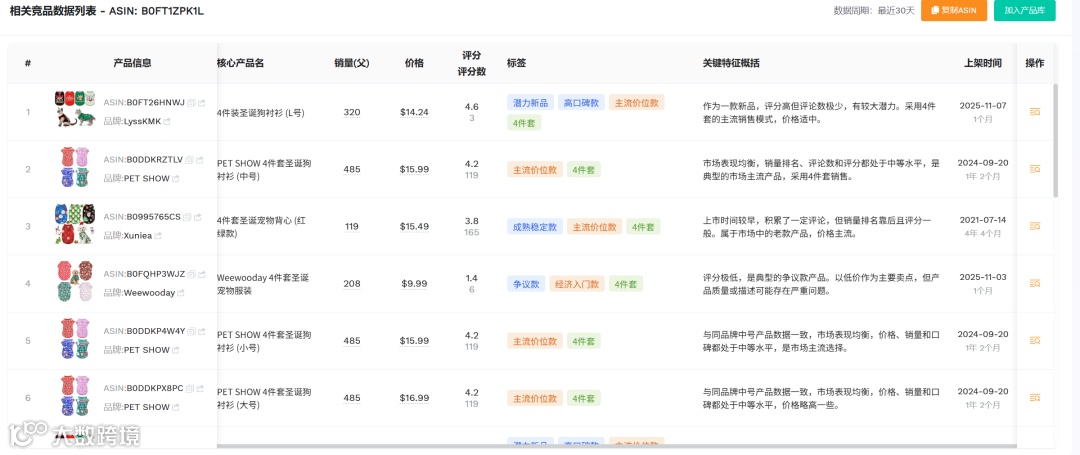Image resolution: width=1080 pixels, height=455 pixels.
Task: Click the rating value 3.8
Action: (x=472, y=221)
